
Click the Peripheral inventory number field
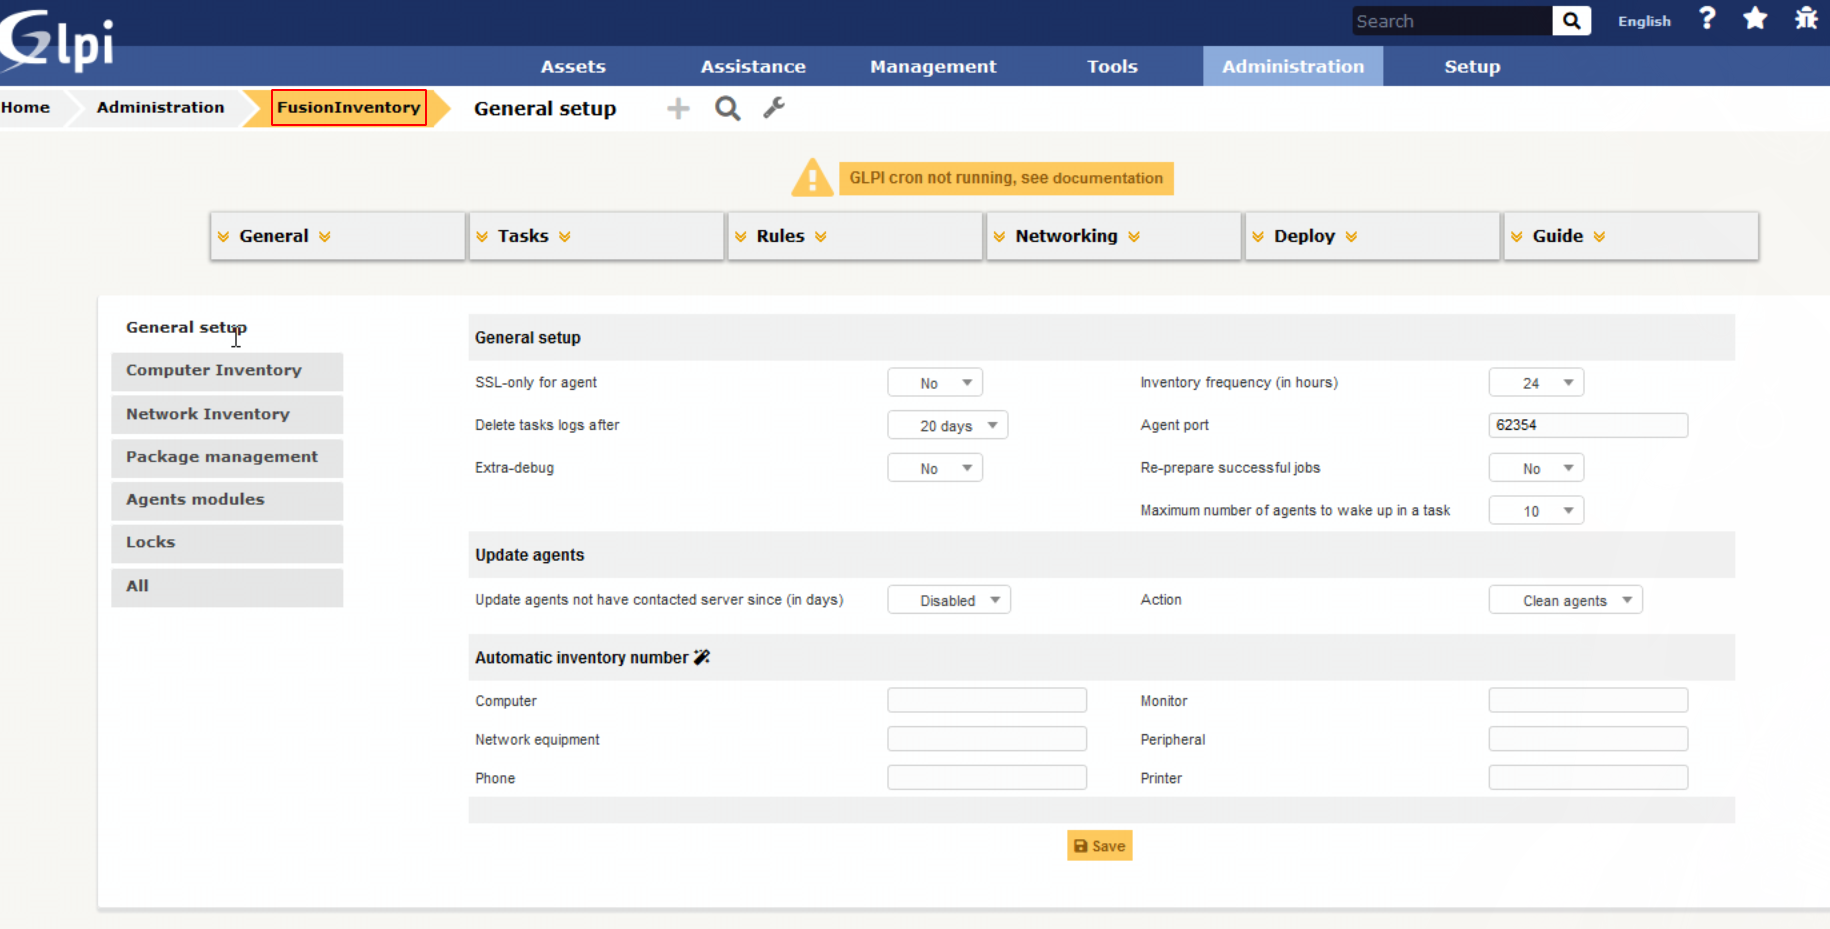tap(1588, 739)
